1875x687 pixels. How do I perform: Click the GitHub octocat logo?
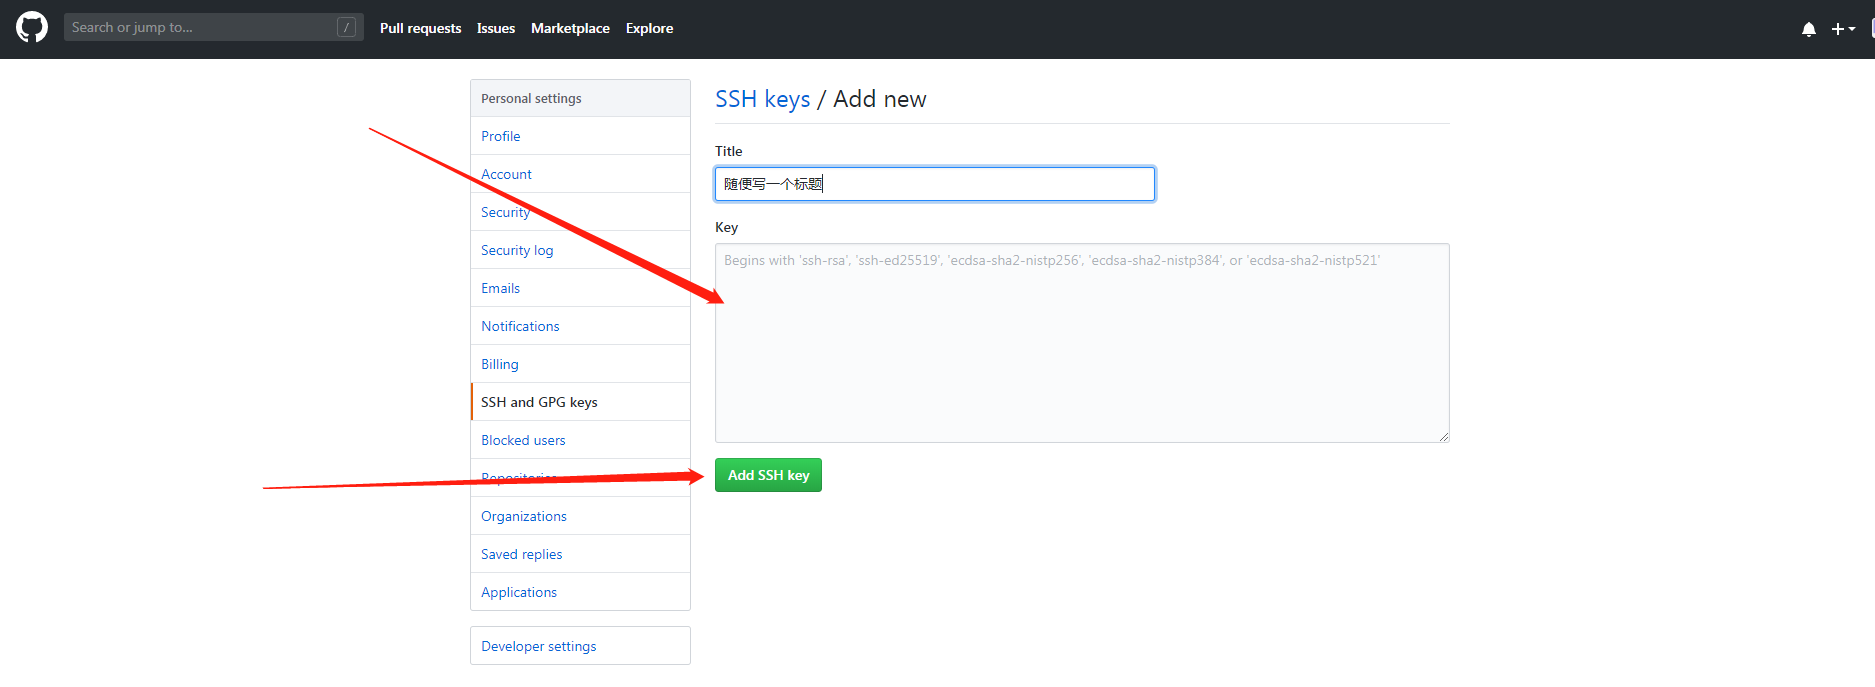32,27
